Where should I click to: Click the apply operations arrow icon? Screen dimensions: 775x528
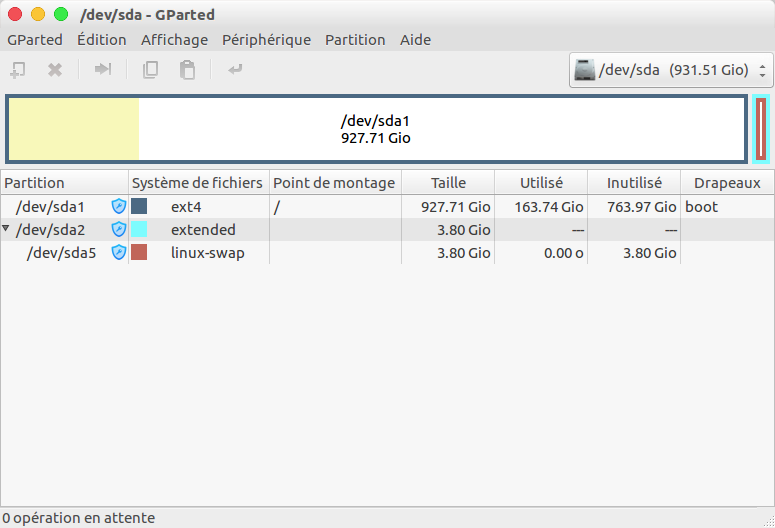(x=235, y=70)
